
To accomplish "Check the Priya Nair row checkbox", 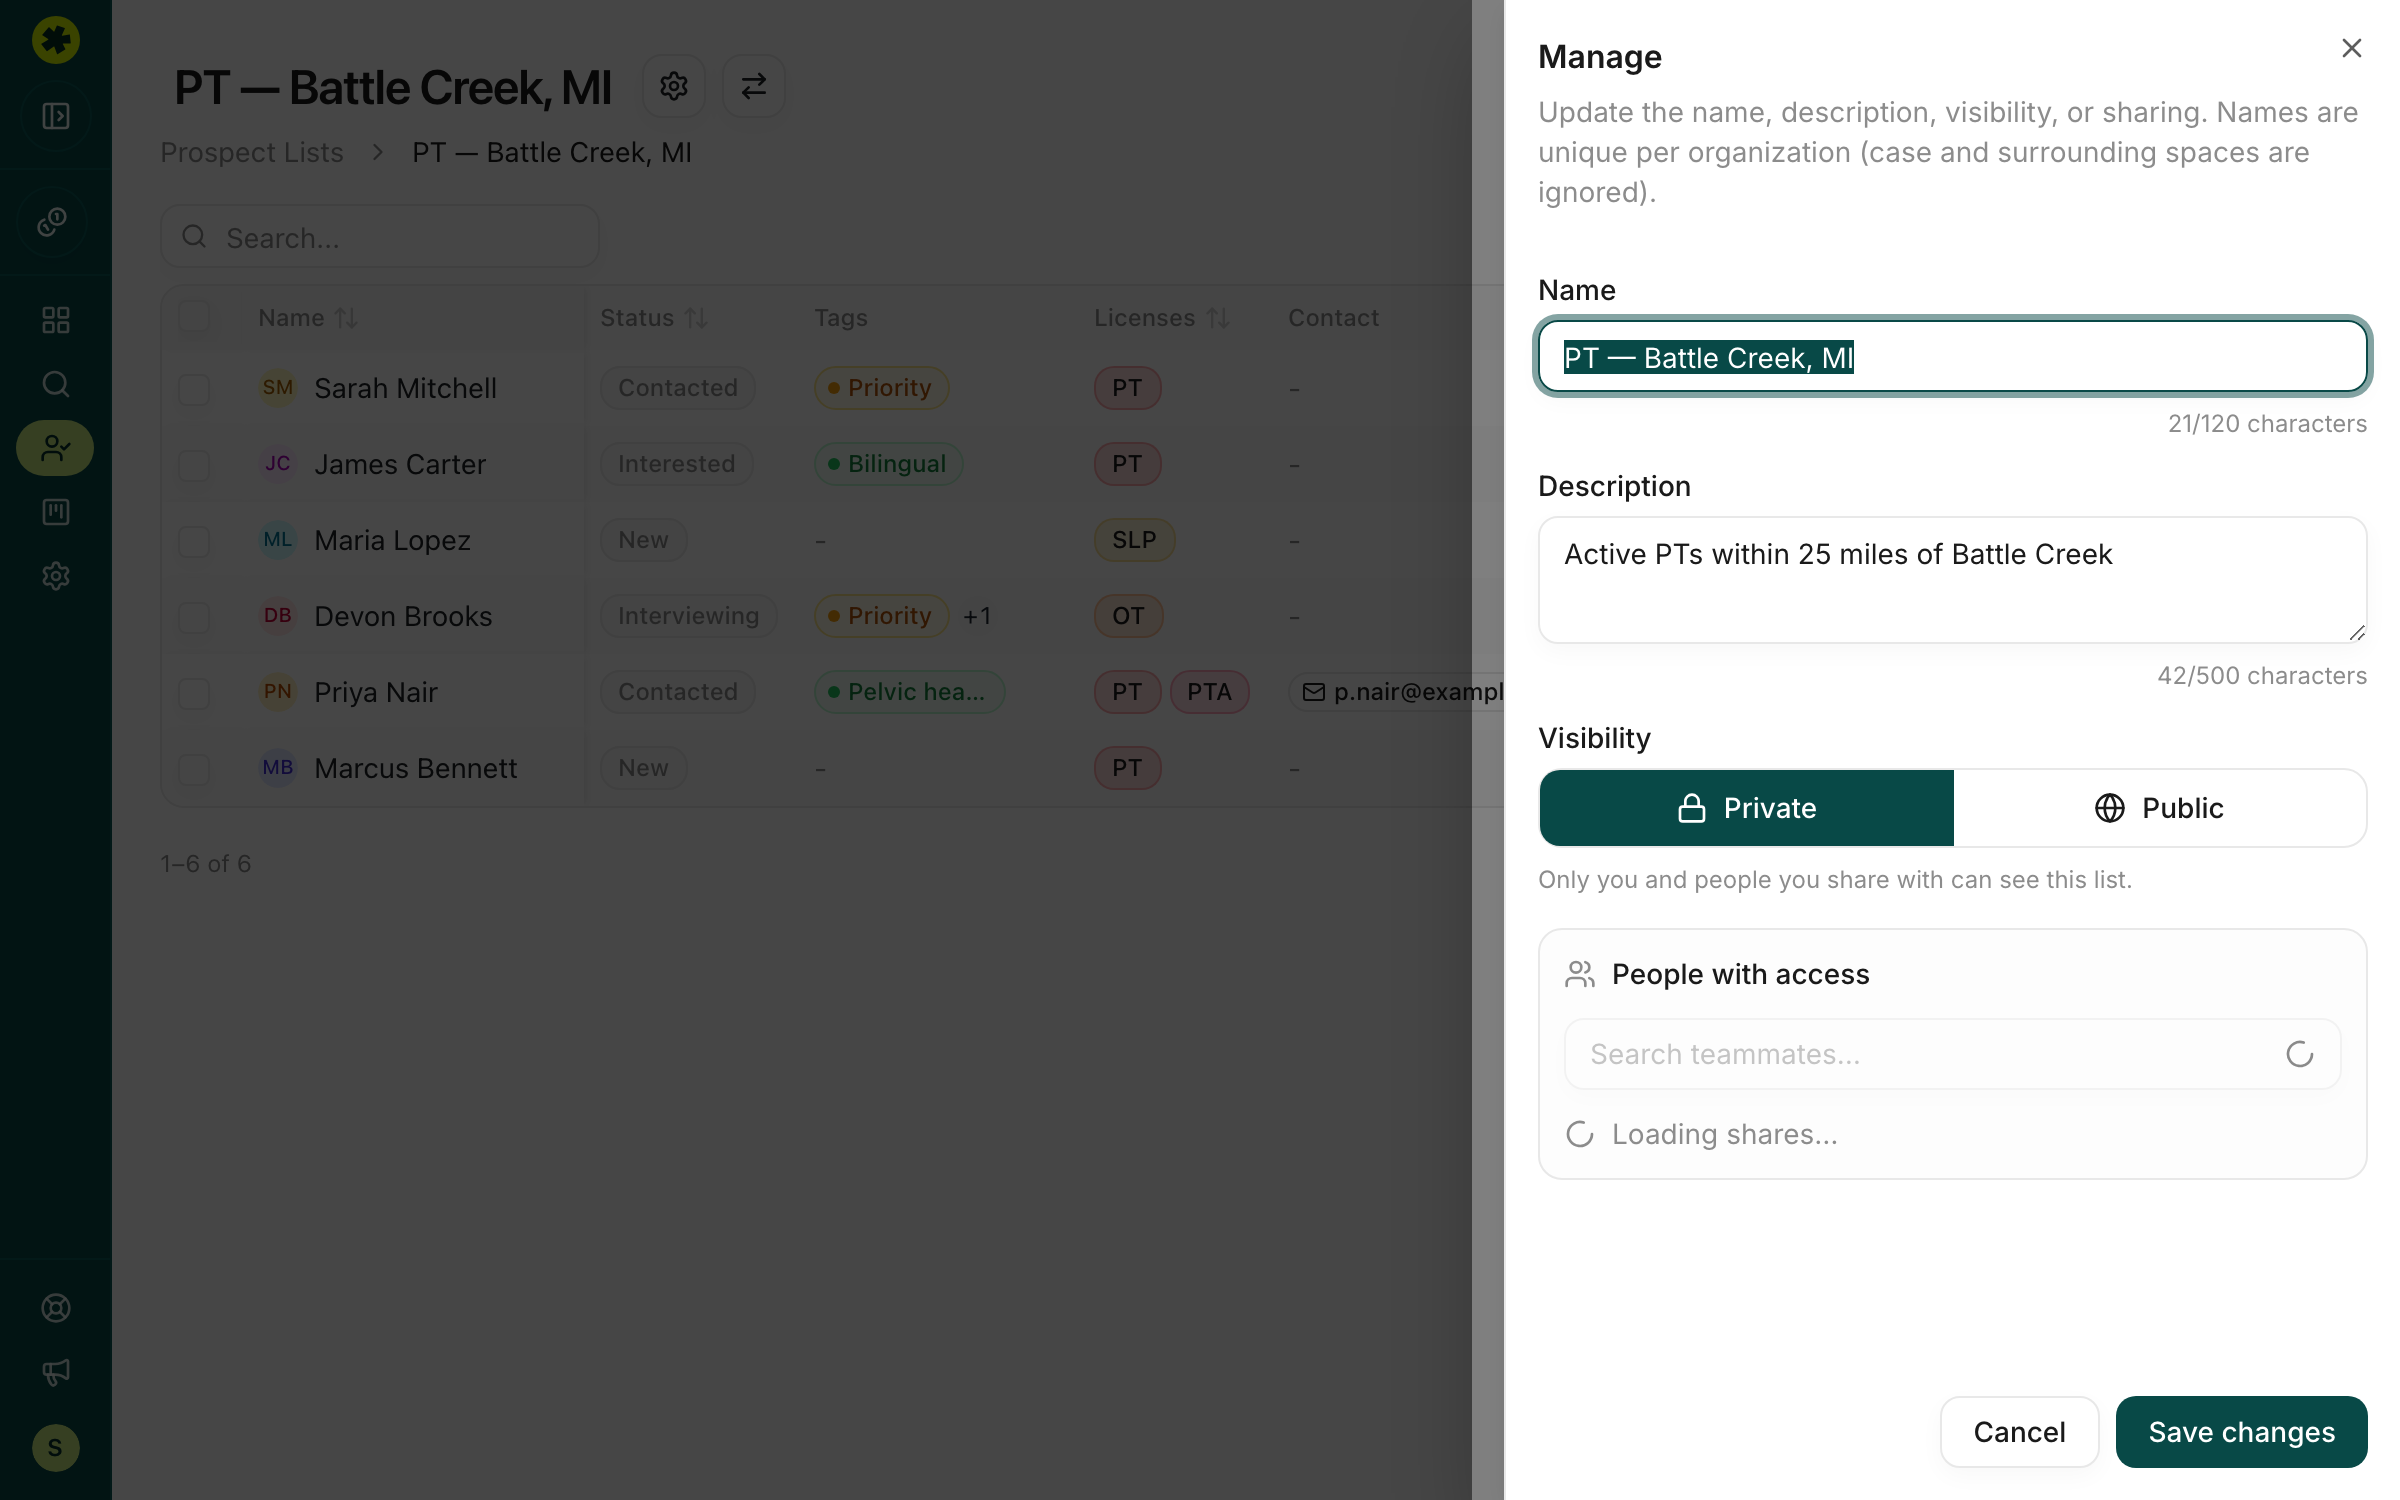I will (x=194, y=693).
